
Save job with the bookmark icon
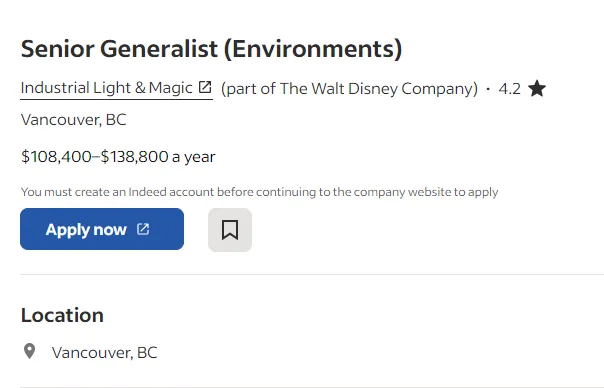[x=230, y=230]
